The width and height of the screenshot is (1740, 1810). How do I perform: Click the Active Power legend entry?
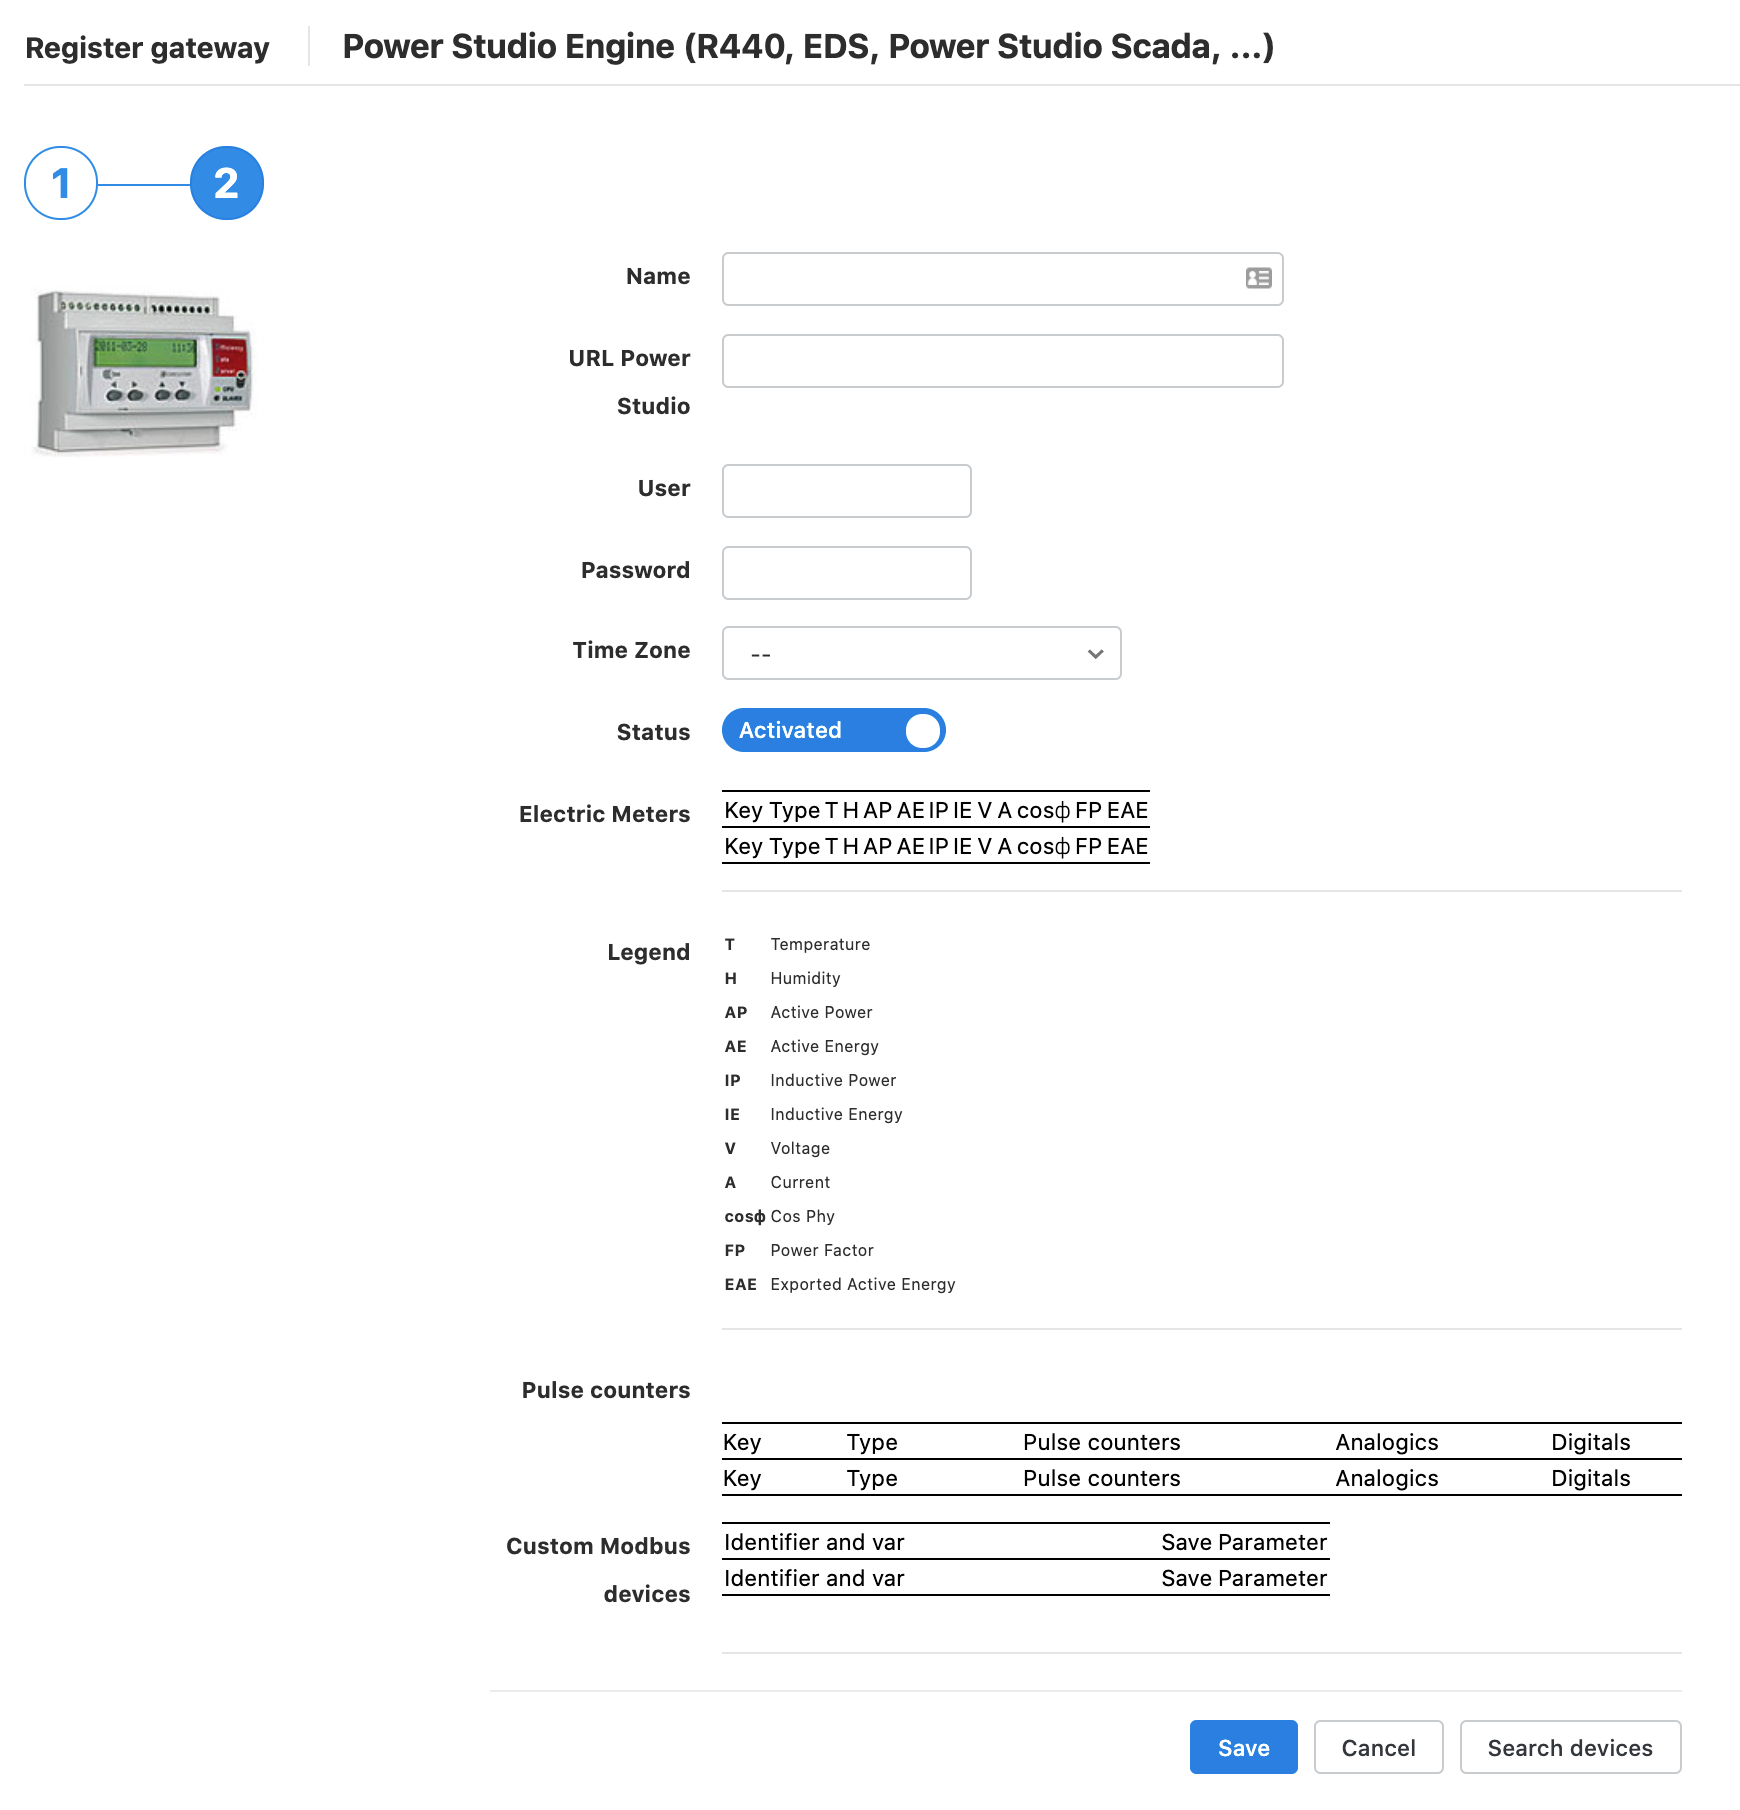tap(821, 1012)
